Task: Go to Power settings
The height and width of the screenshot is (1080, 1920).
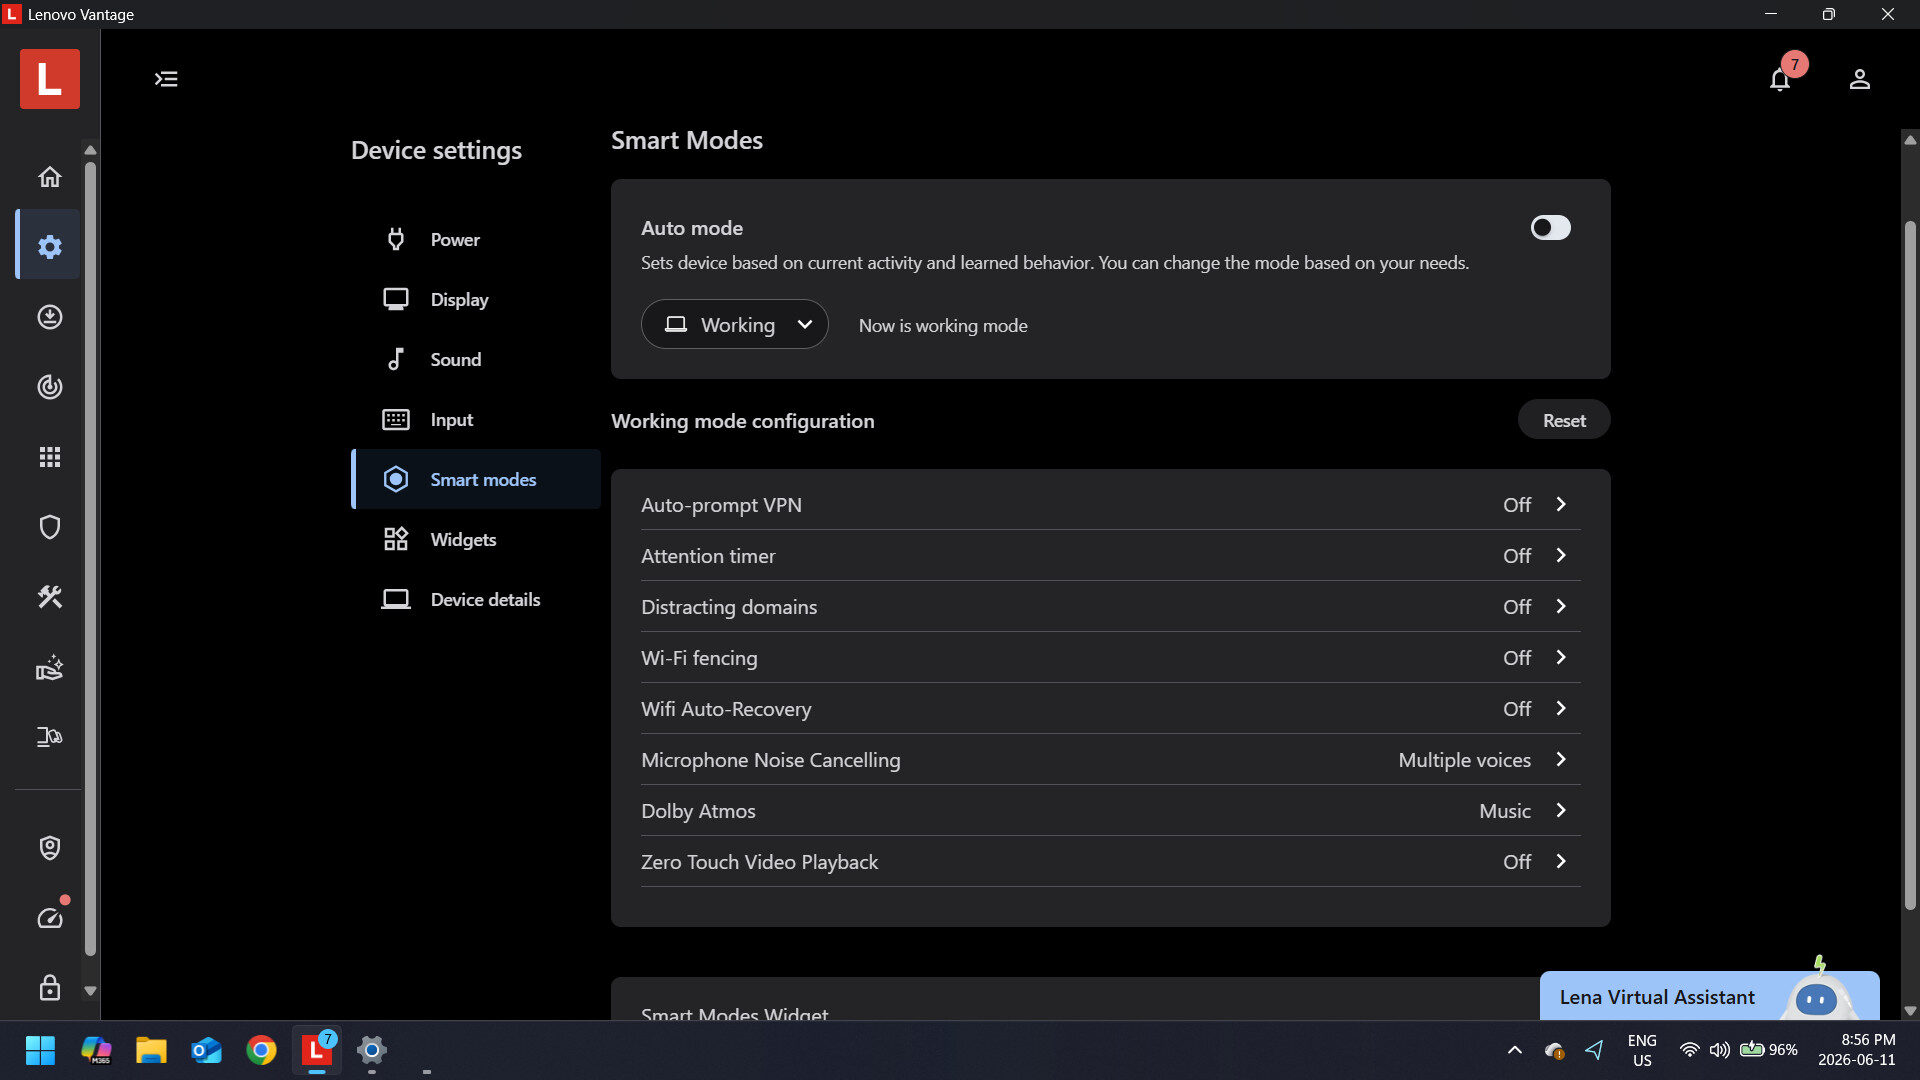Action: click(476, 239)
